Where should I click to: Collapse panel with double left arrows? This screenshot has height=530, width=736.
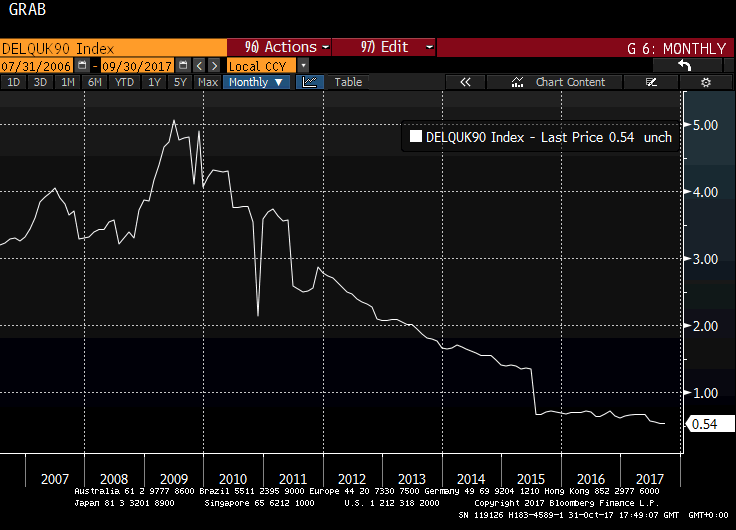465,82
